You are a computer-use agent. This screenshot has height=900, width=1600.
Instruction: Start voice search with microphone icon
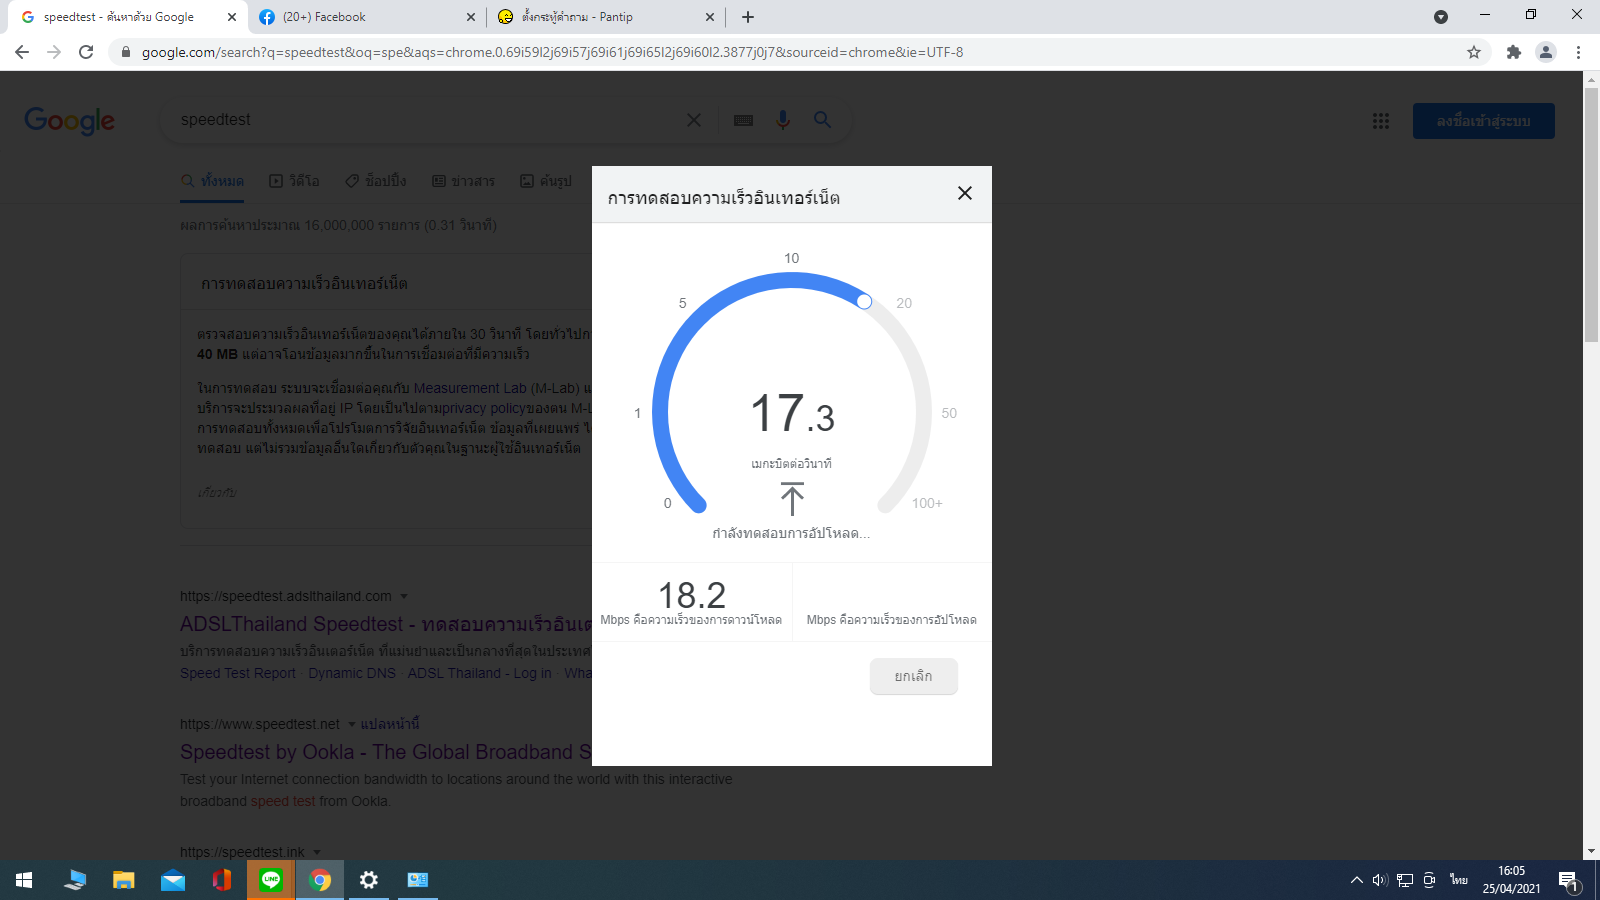[783, 120]
